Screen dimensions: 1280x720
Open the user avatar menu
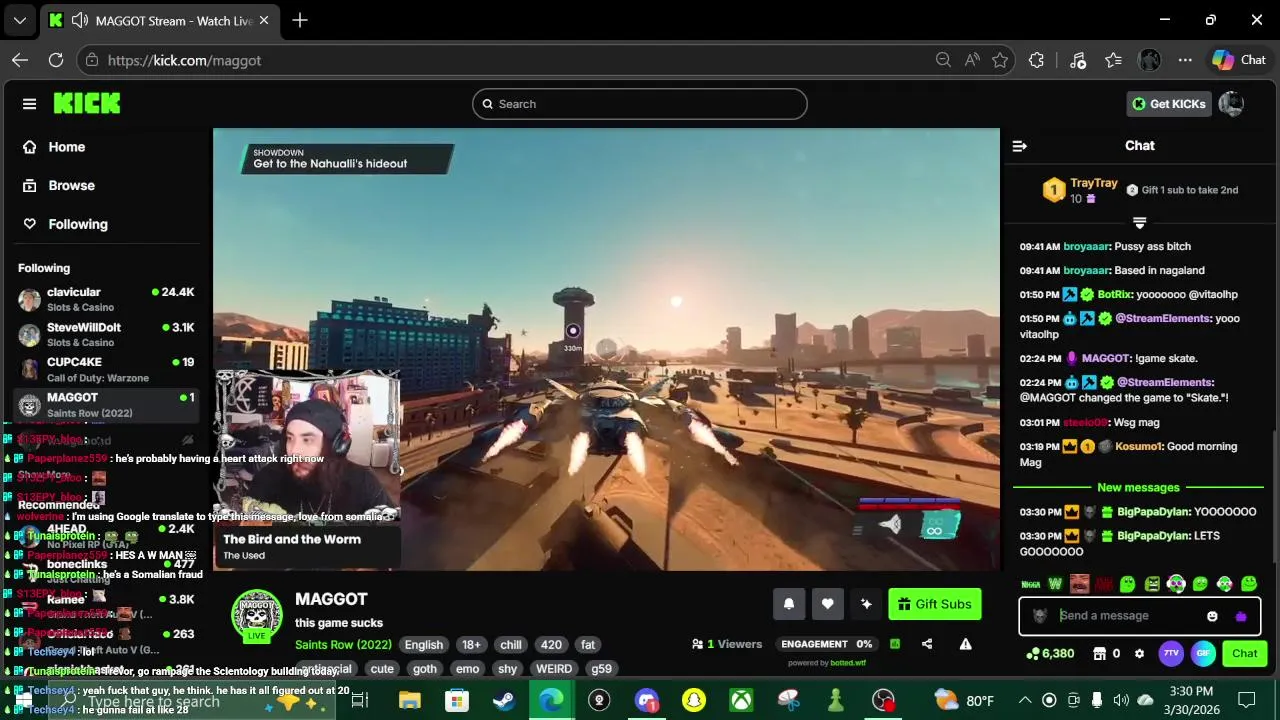[x=1232, y=104]
